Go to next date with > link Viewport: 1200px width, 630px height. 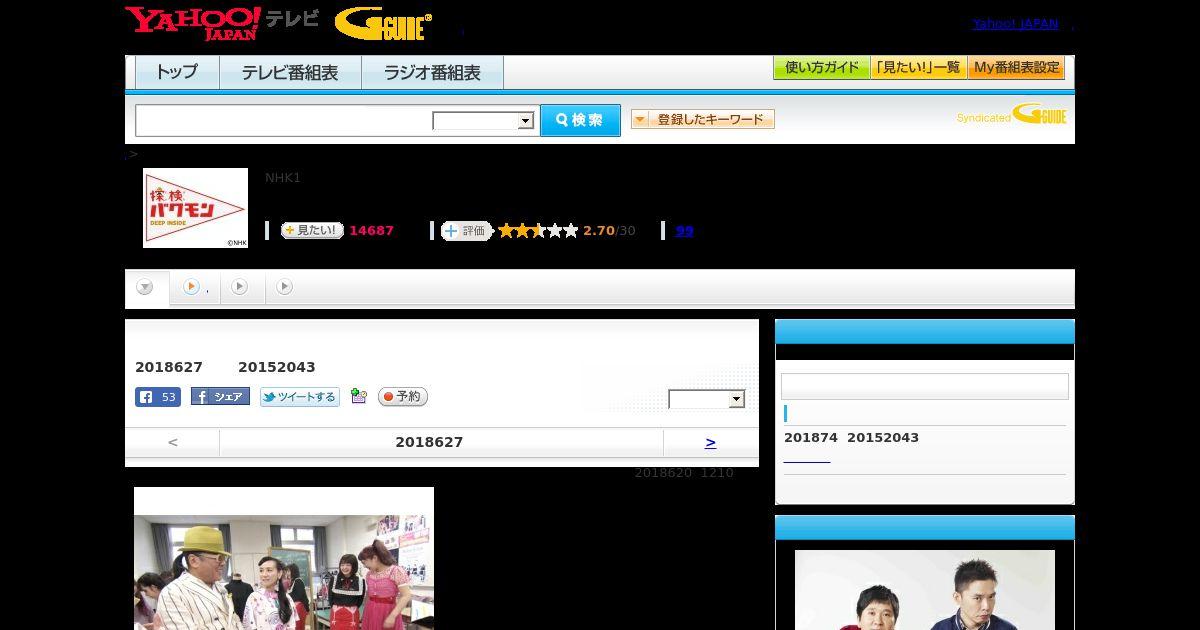(710, 442)
